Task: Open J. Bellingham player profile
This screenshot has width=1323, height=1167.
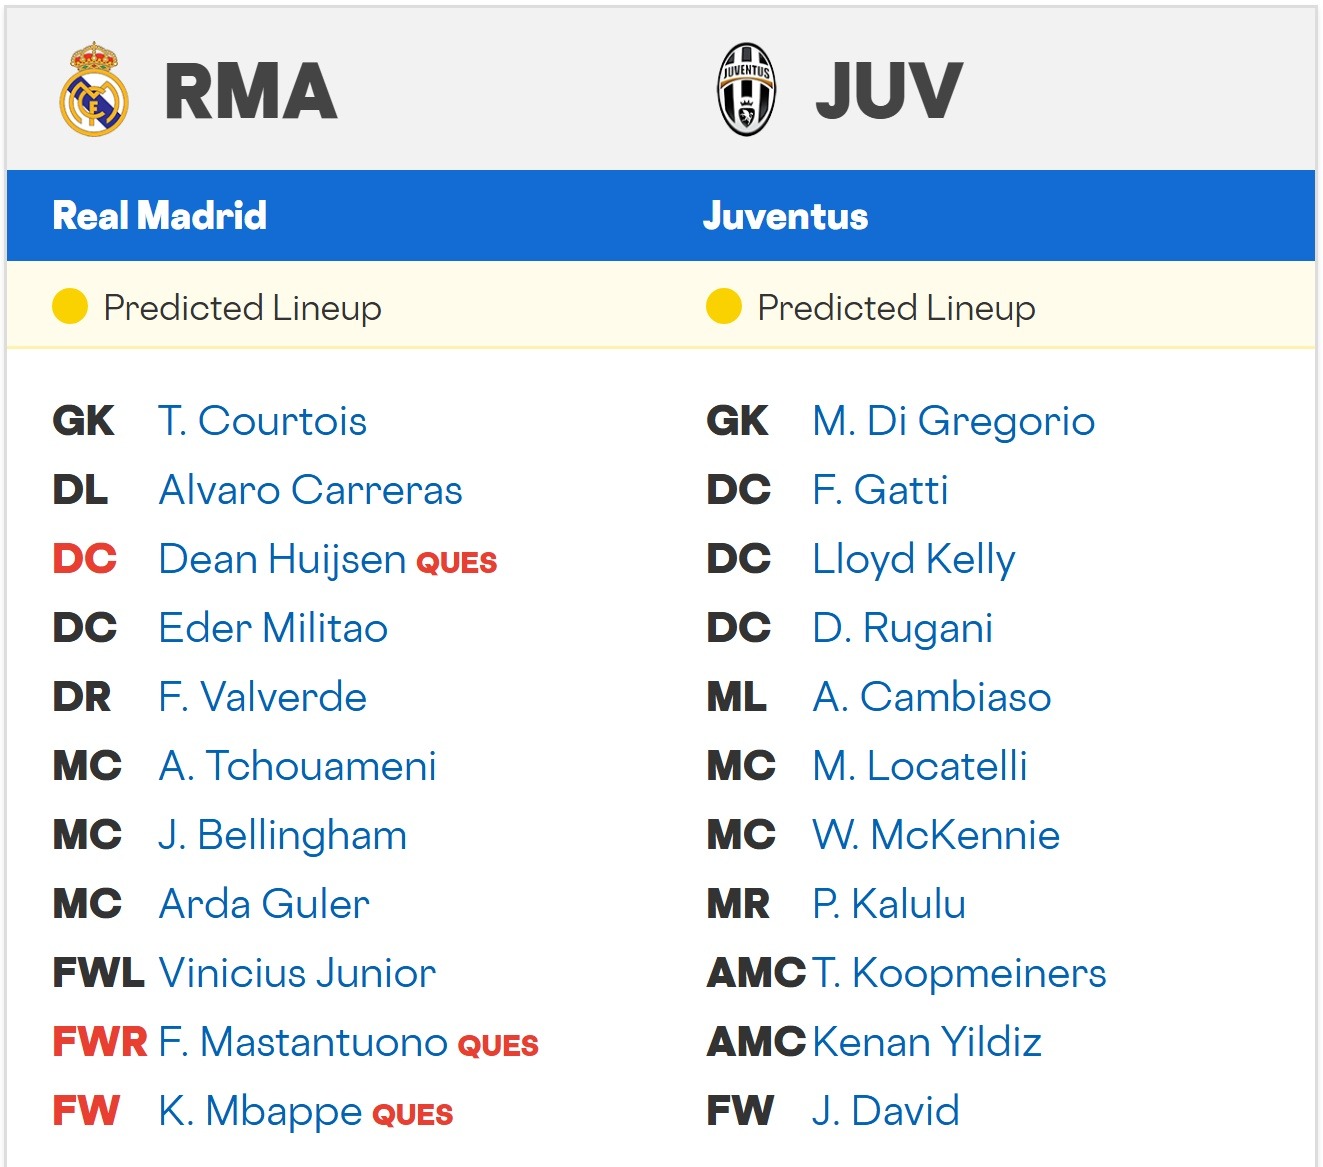Action: [x=282, y=835]
